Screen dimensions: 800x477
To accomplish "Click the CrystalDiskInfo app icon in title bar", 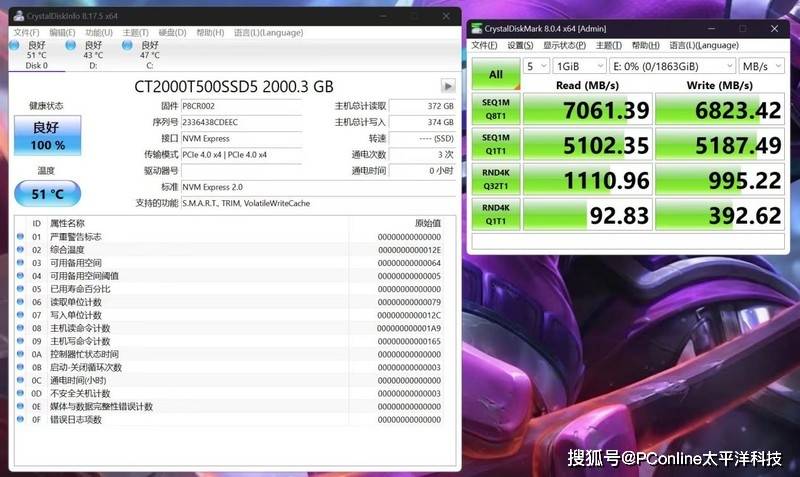I will coord(19,16).
